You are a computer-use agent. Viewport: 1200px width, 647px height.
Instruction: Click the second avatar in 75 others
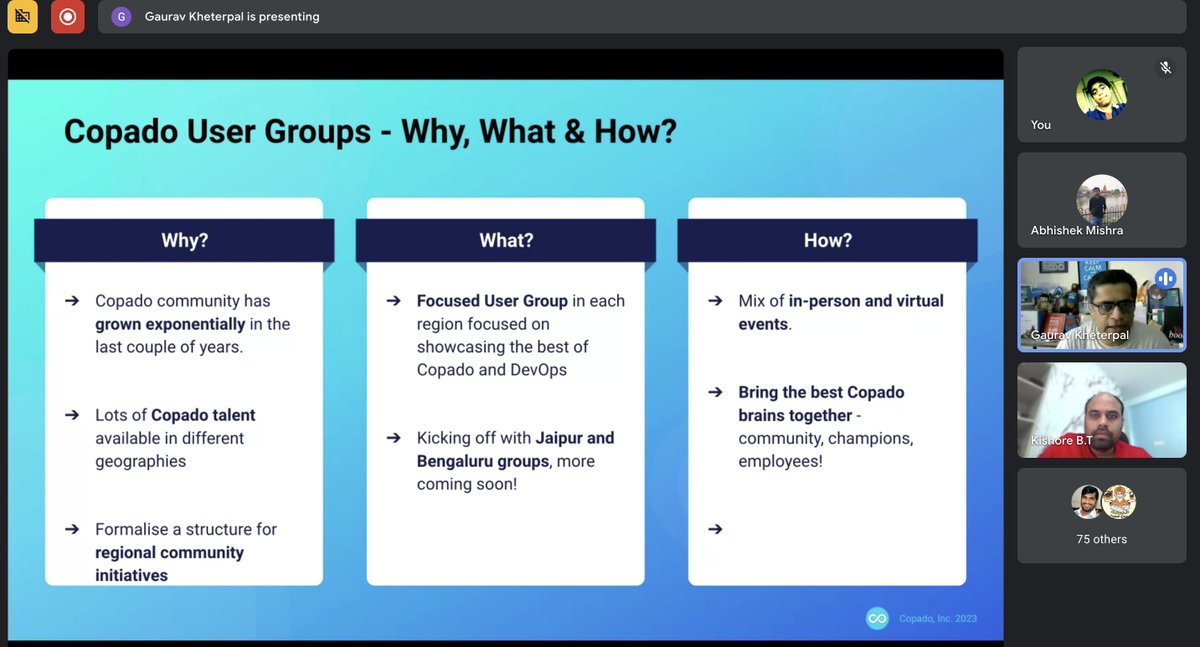[1118, 502]
